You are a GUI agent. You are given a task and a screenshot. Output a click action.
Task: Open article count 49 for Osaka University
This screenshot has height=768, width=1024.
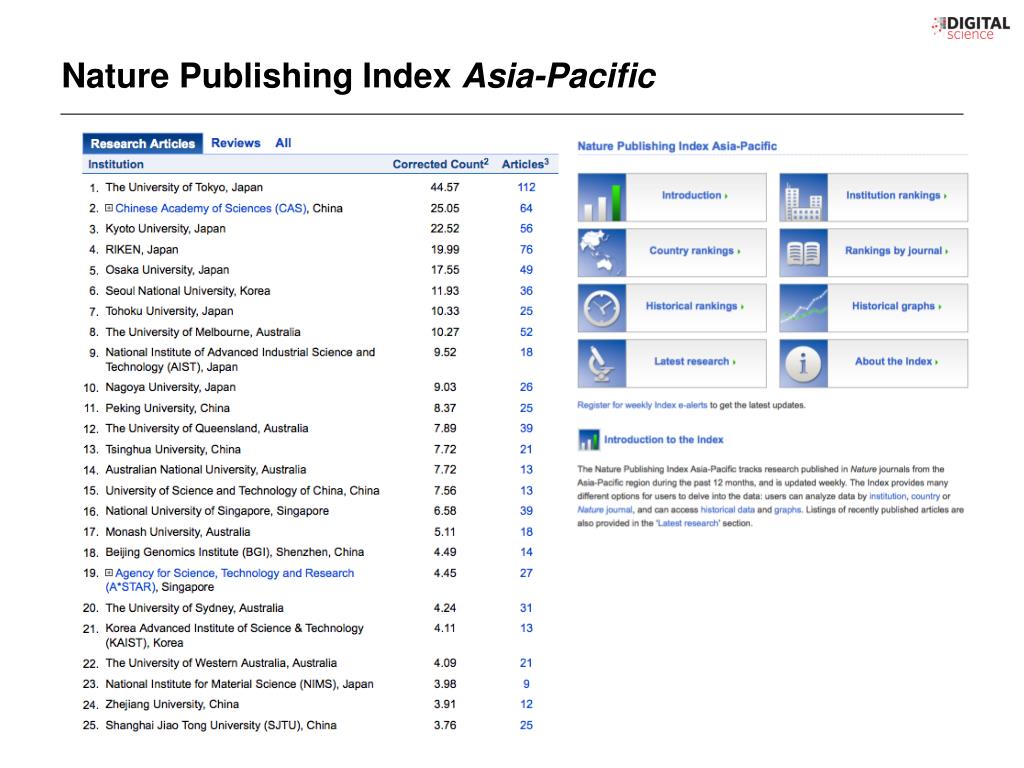[x=526, y=270]
